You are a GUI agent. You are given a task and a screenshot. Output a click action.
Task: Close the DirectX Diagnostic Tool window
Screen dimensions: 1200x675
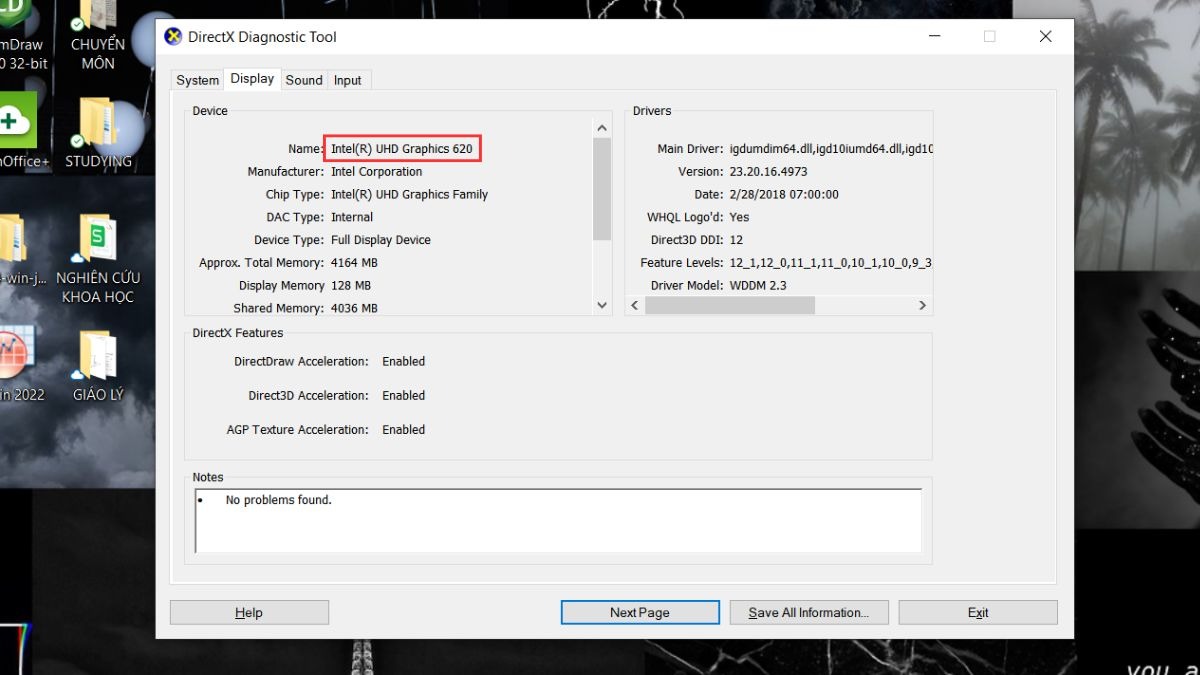pos(1045,37)
